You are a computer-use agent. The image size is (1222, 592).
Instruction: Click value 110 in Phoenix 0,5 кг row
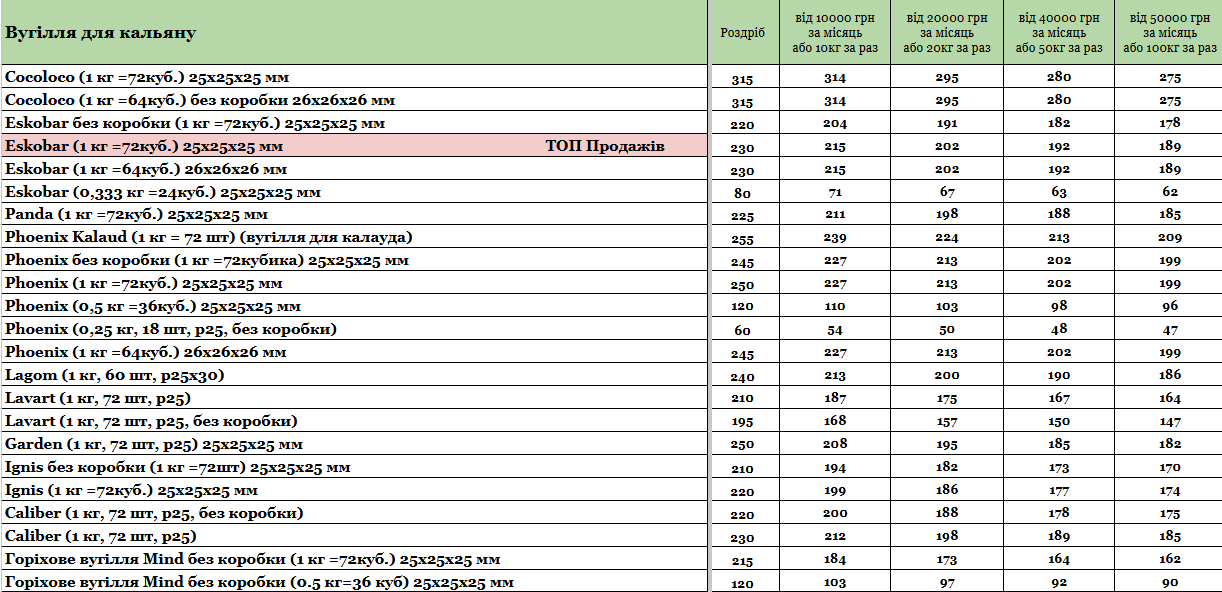coord(835,306)
